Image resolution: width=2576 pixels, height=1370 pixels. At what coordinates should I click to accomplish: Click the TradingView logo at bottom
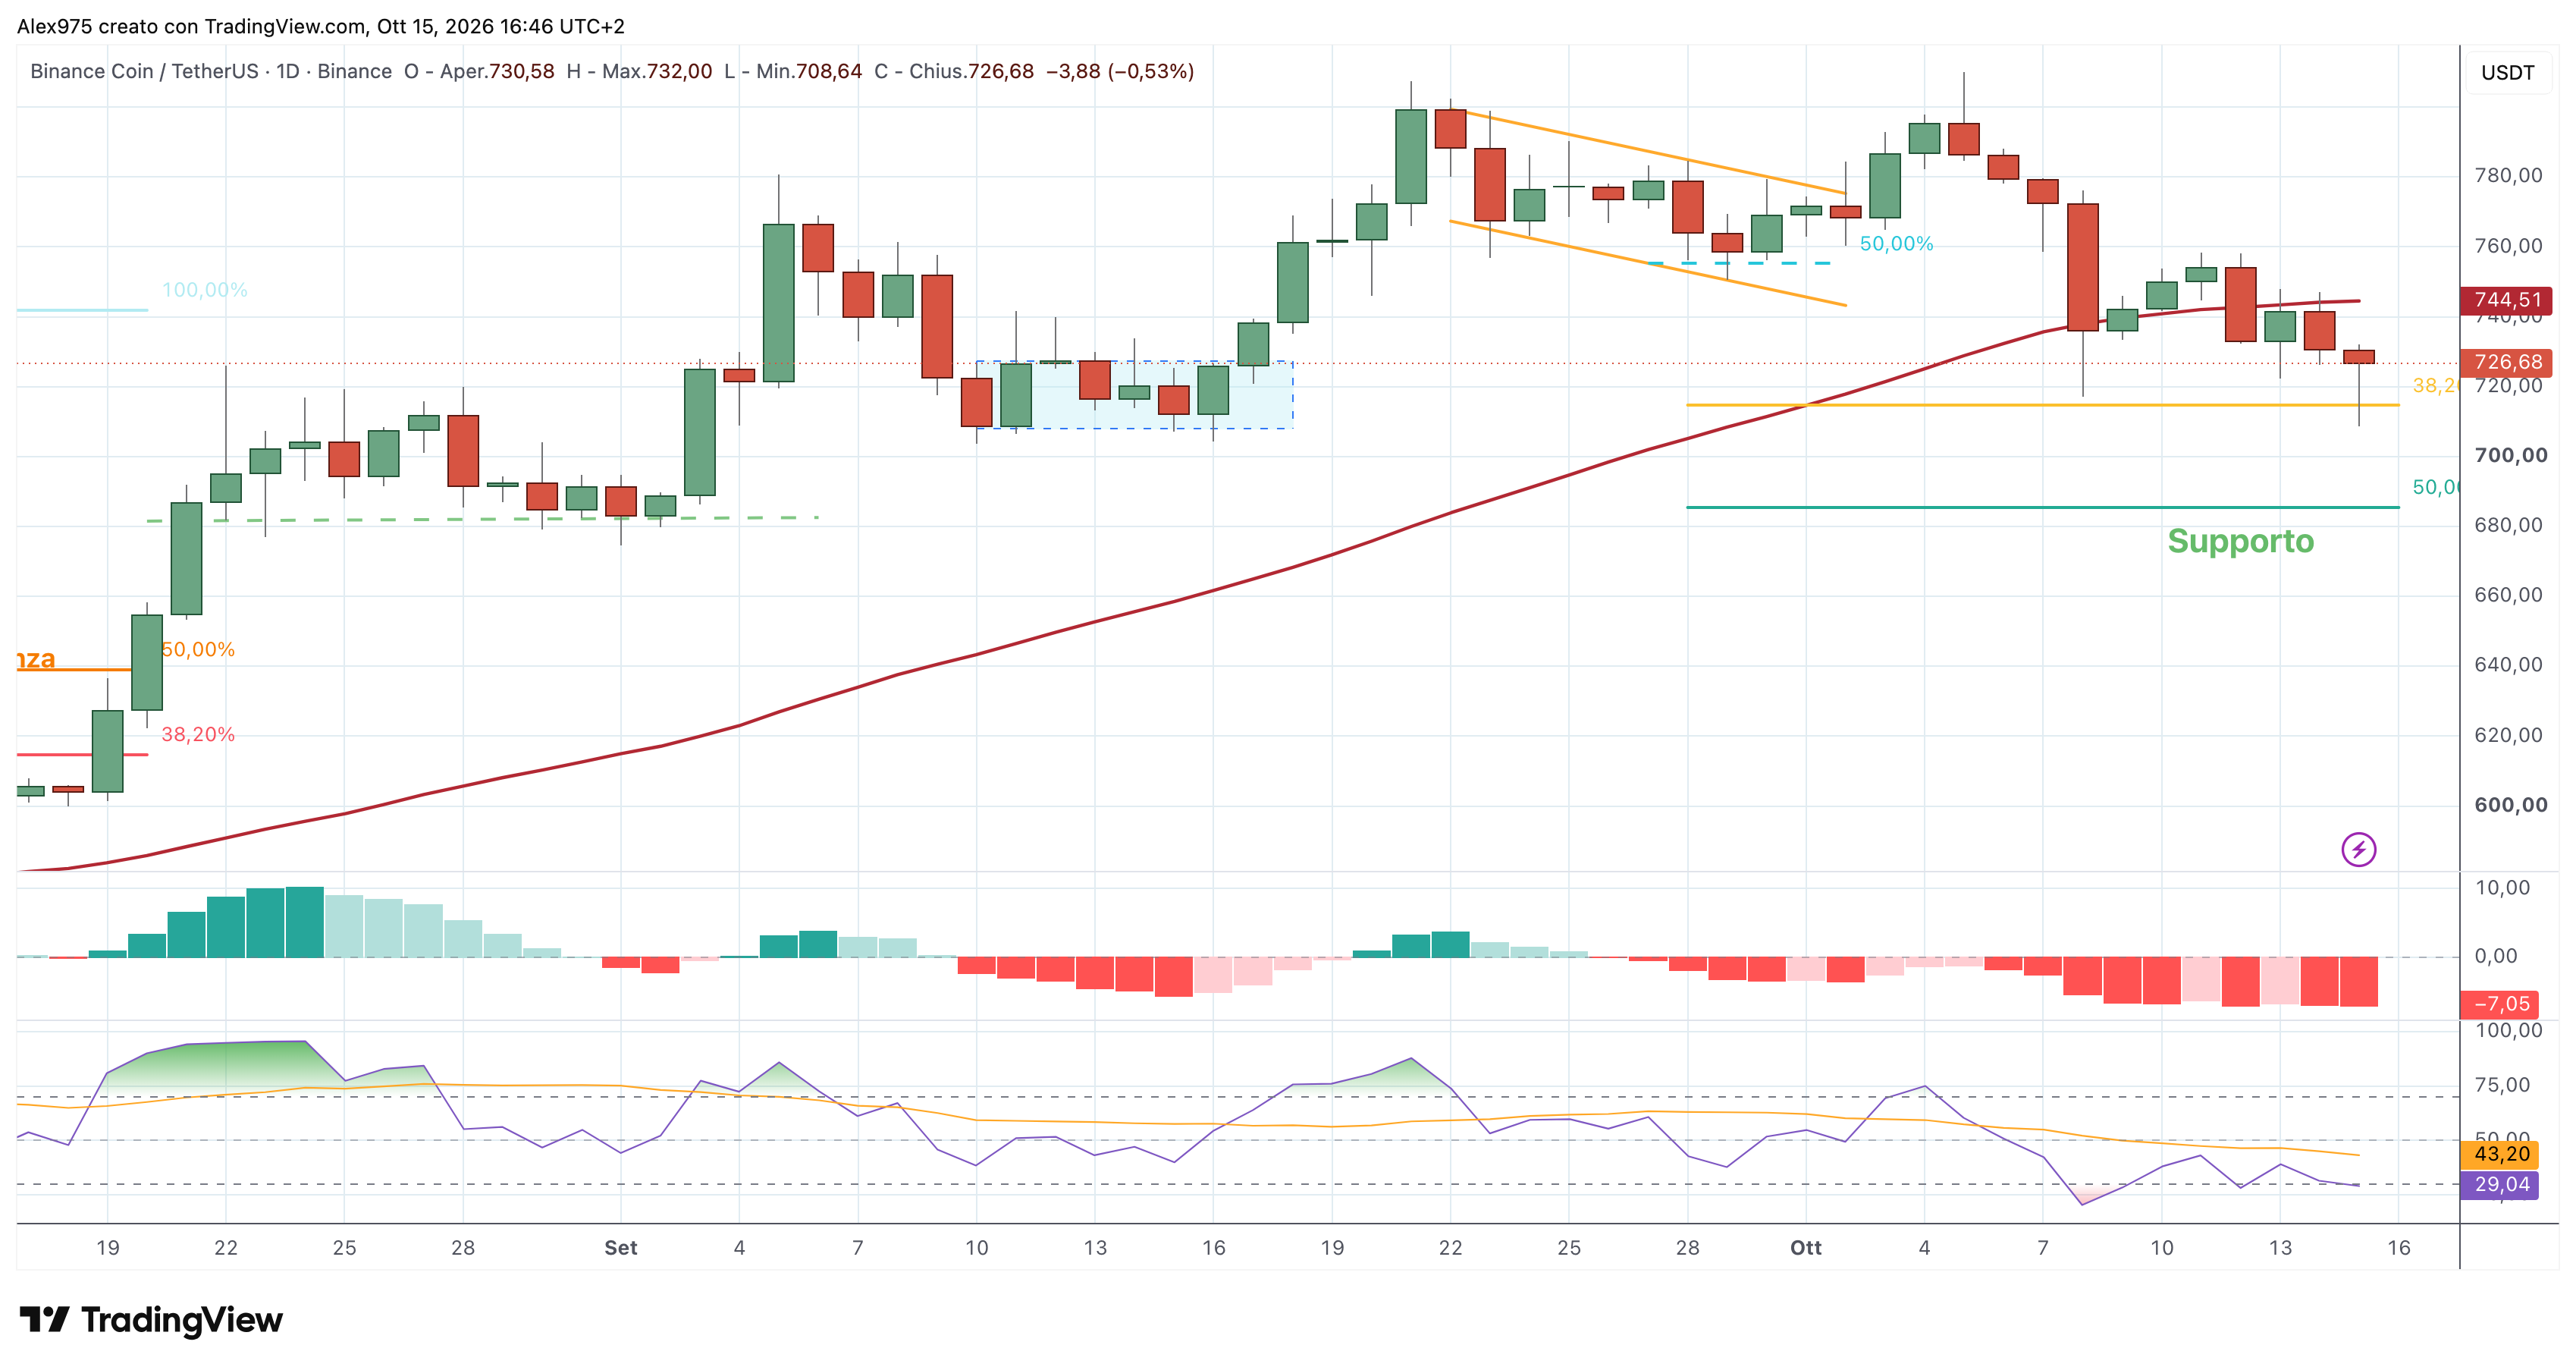[x=151, y=1320]
